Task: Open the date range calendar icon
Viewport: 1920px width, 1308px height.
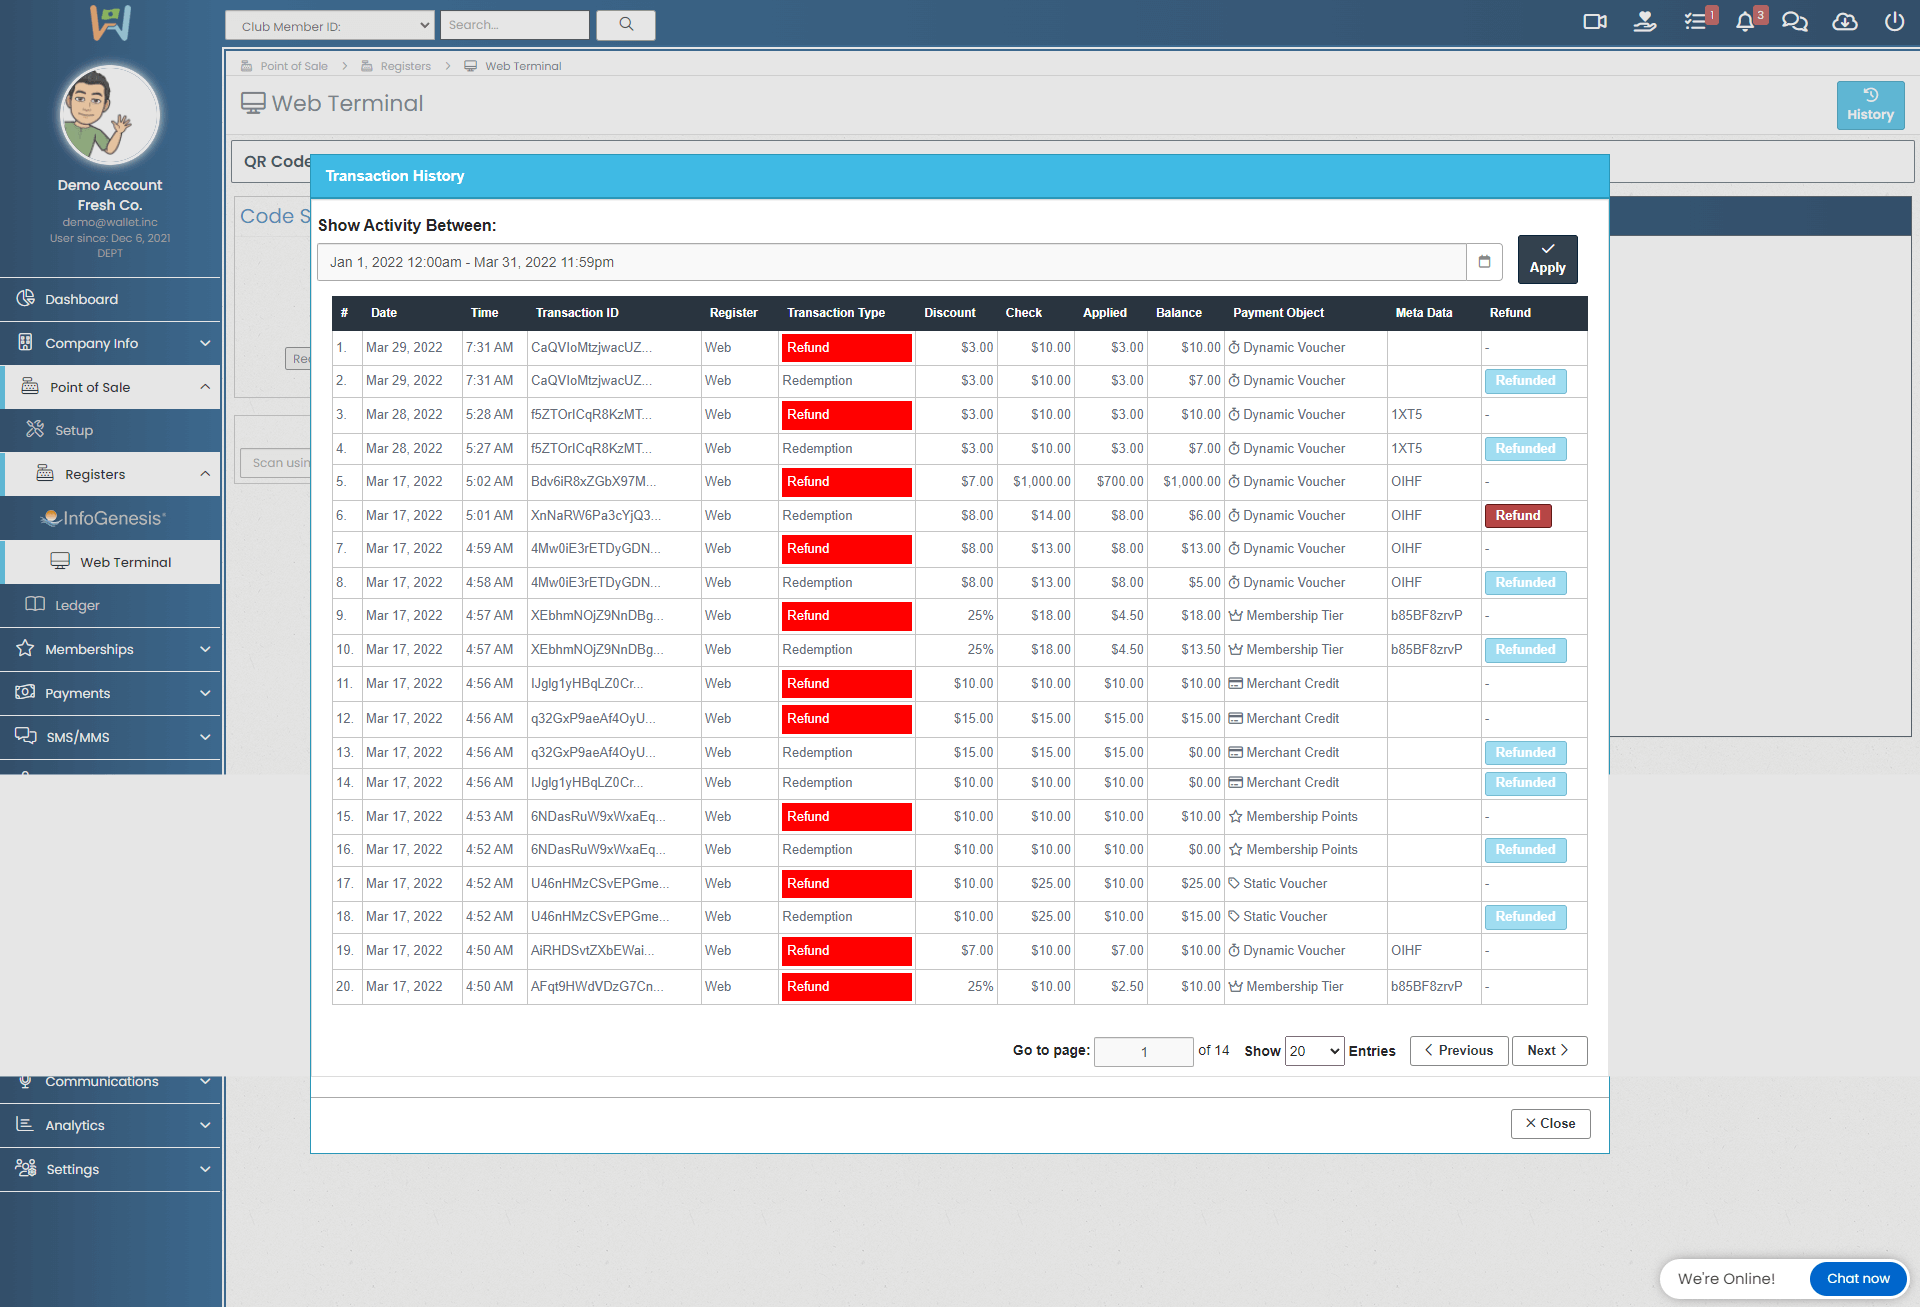Action: click(x=1484, y=262)
